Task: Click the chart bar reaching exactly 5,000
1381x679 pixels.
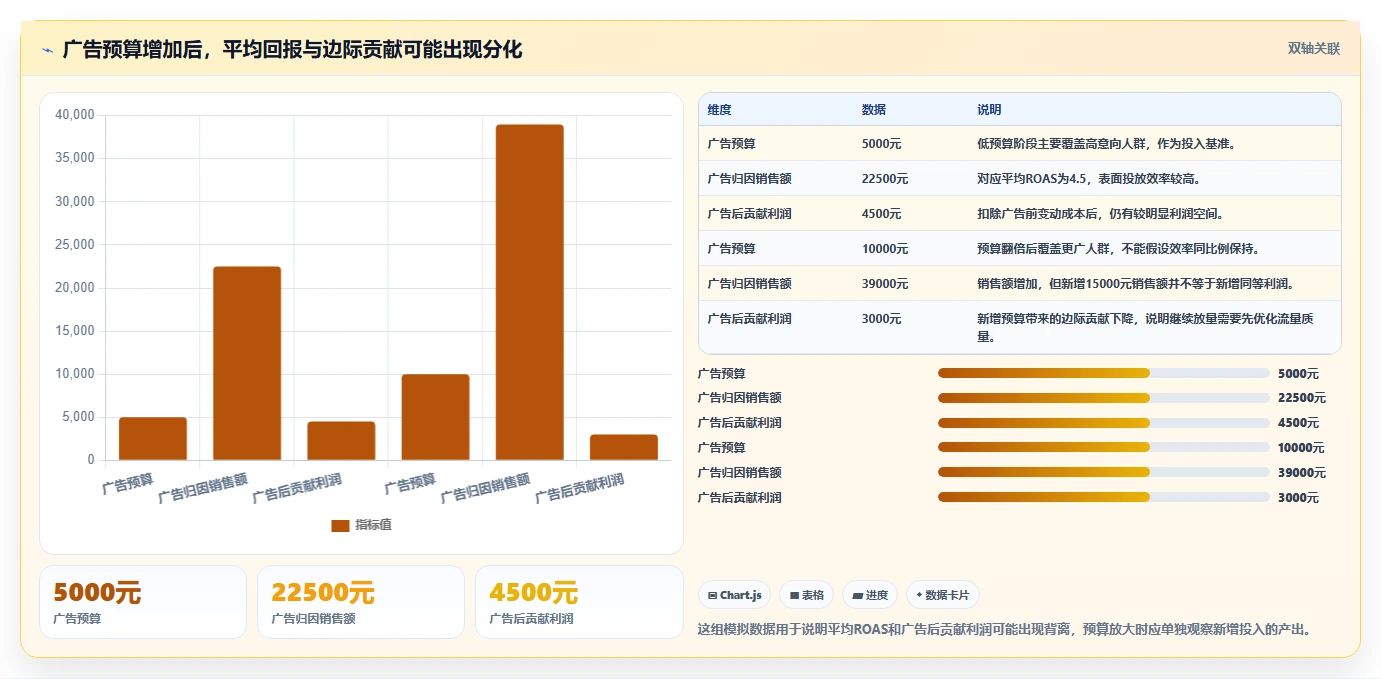Action: (x=153, y=439)
